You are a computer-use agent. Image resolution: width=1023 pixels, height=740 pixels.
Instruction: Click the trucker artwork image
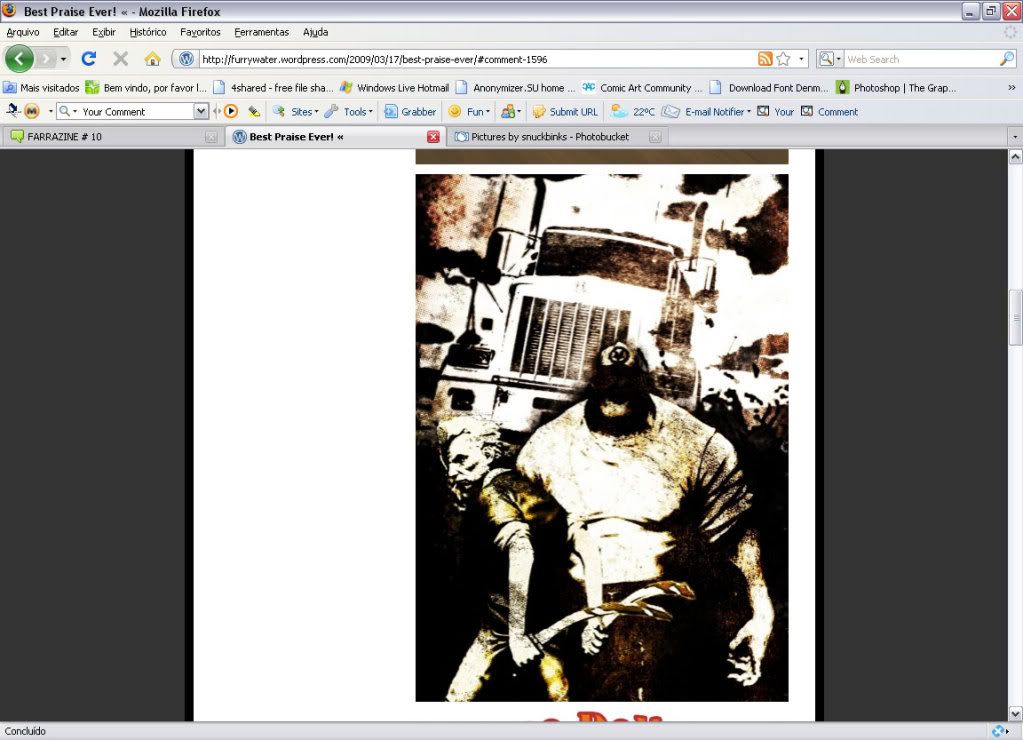pos(602,438)
